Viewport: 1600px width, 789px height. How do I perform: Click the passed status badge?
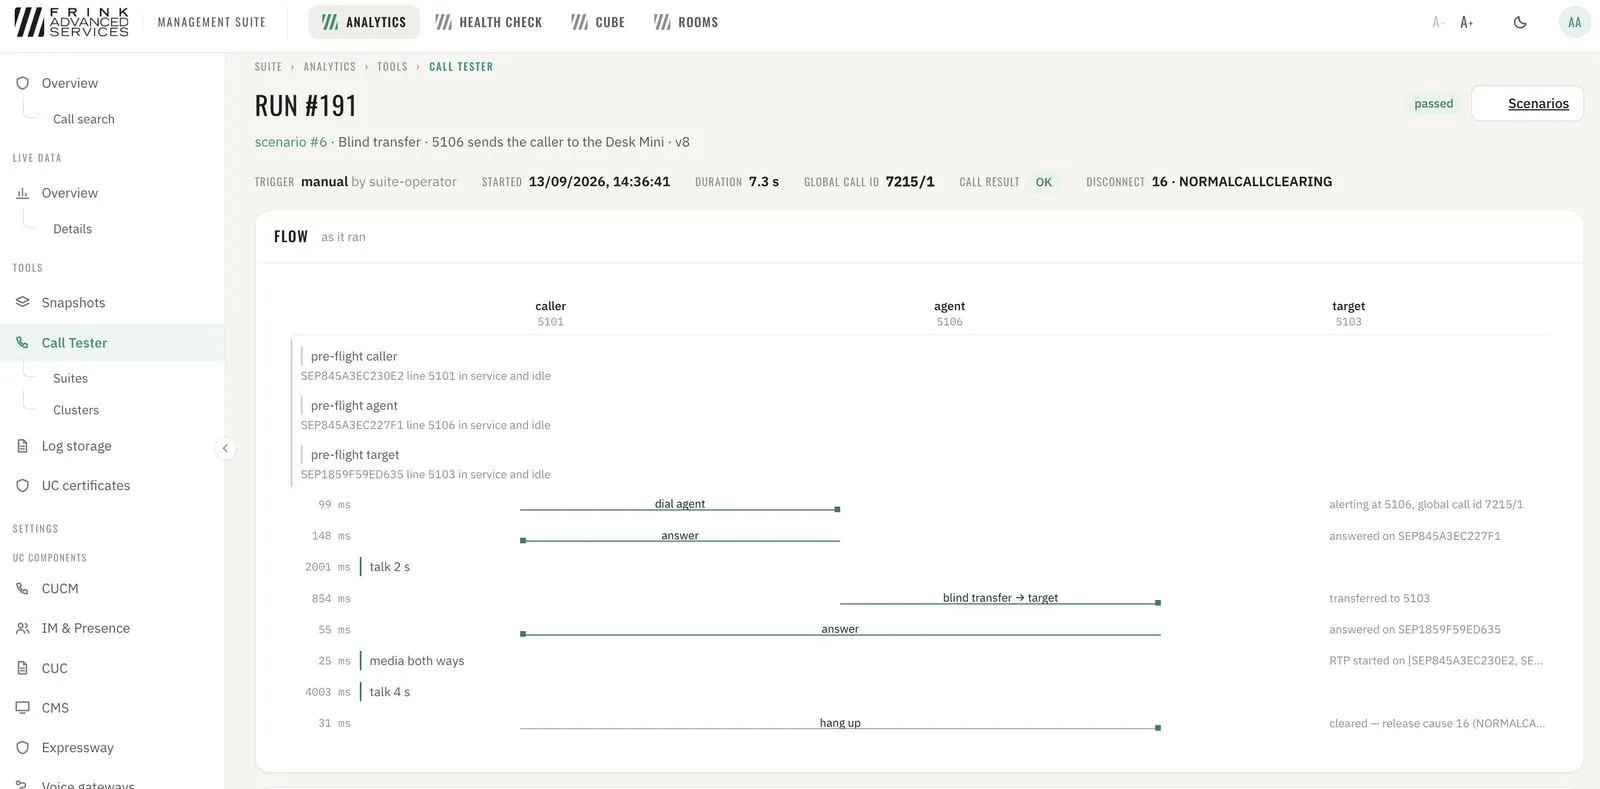(x=1433, y=103)
